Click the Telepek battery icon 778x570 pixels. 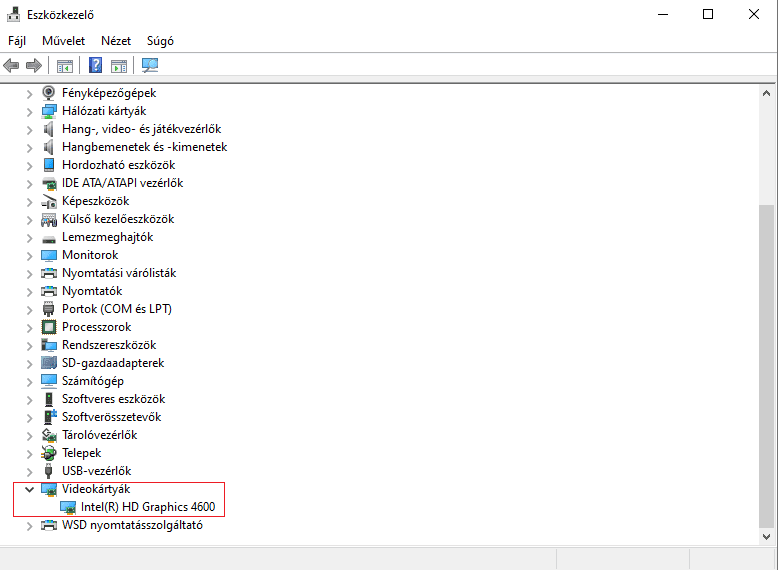click(x=49, y=453)
